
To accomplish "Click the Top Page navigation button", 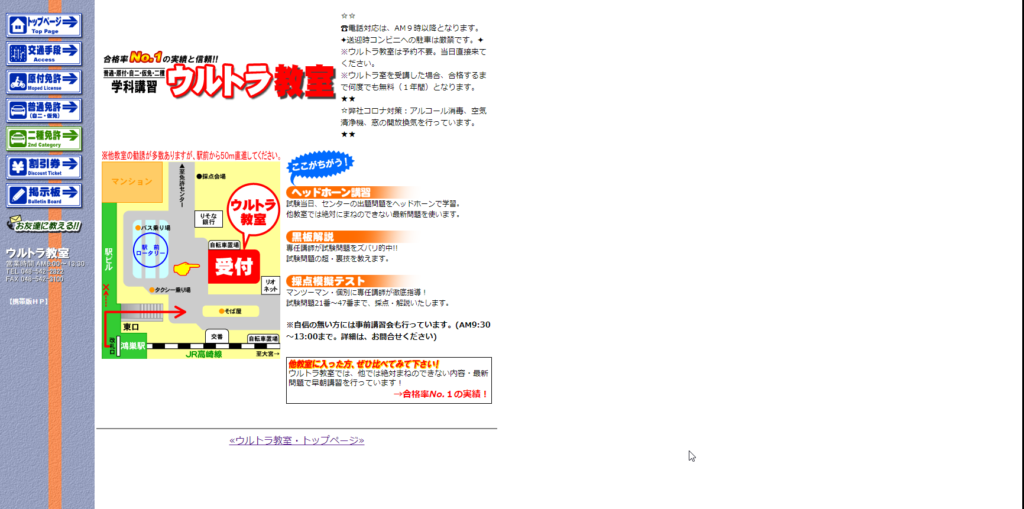I will pos(44,25).
